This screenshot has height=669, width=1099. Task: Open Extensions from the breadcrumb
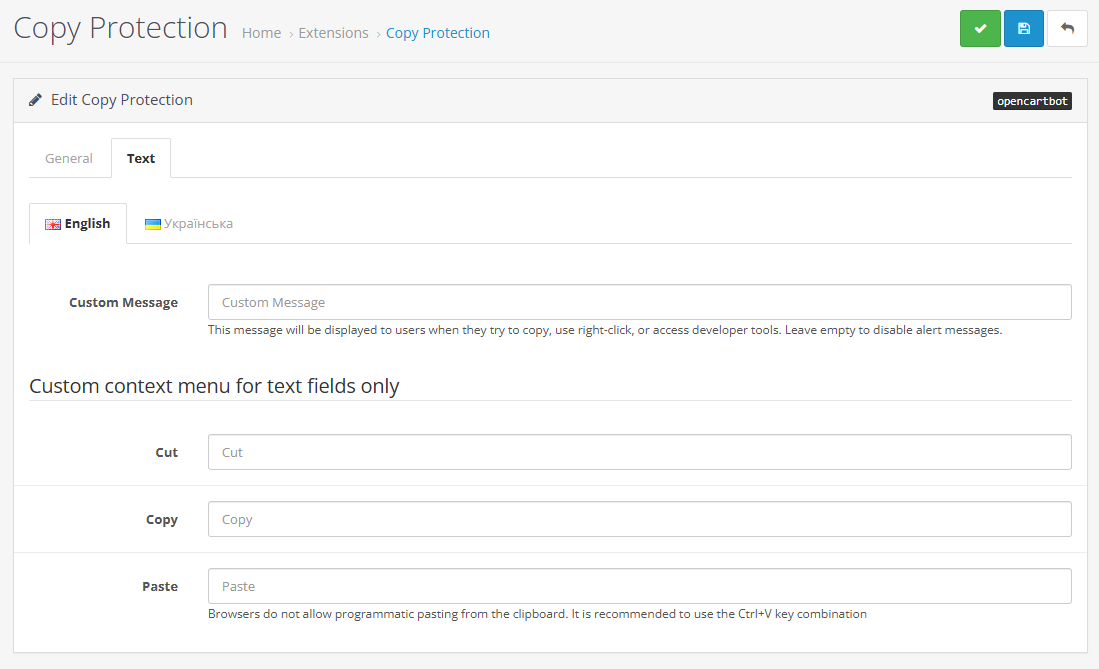[333, 33]
